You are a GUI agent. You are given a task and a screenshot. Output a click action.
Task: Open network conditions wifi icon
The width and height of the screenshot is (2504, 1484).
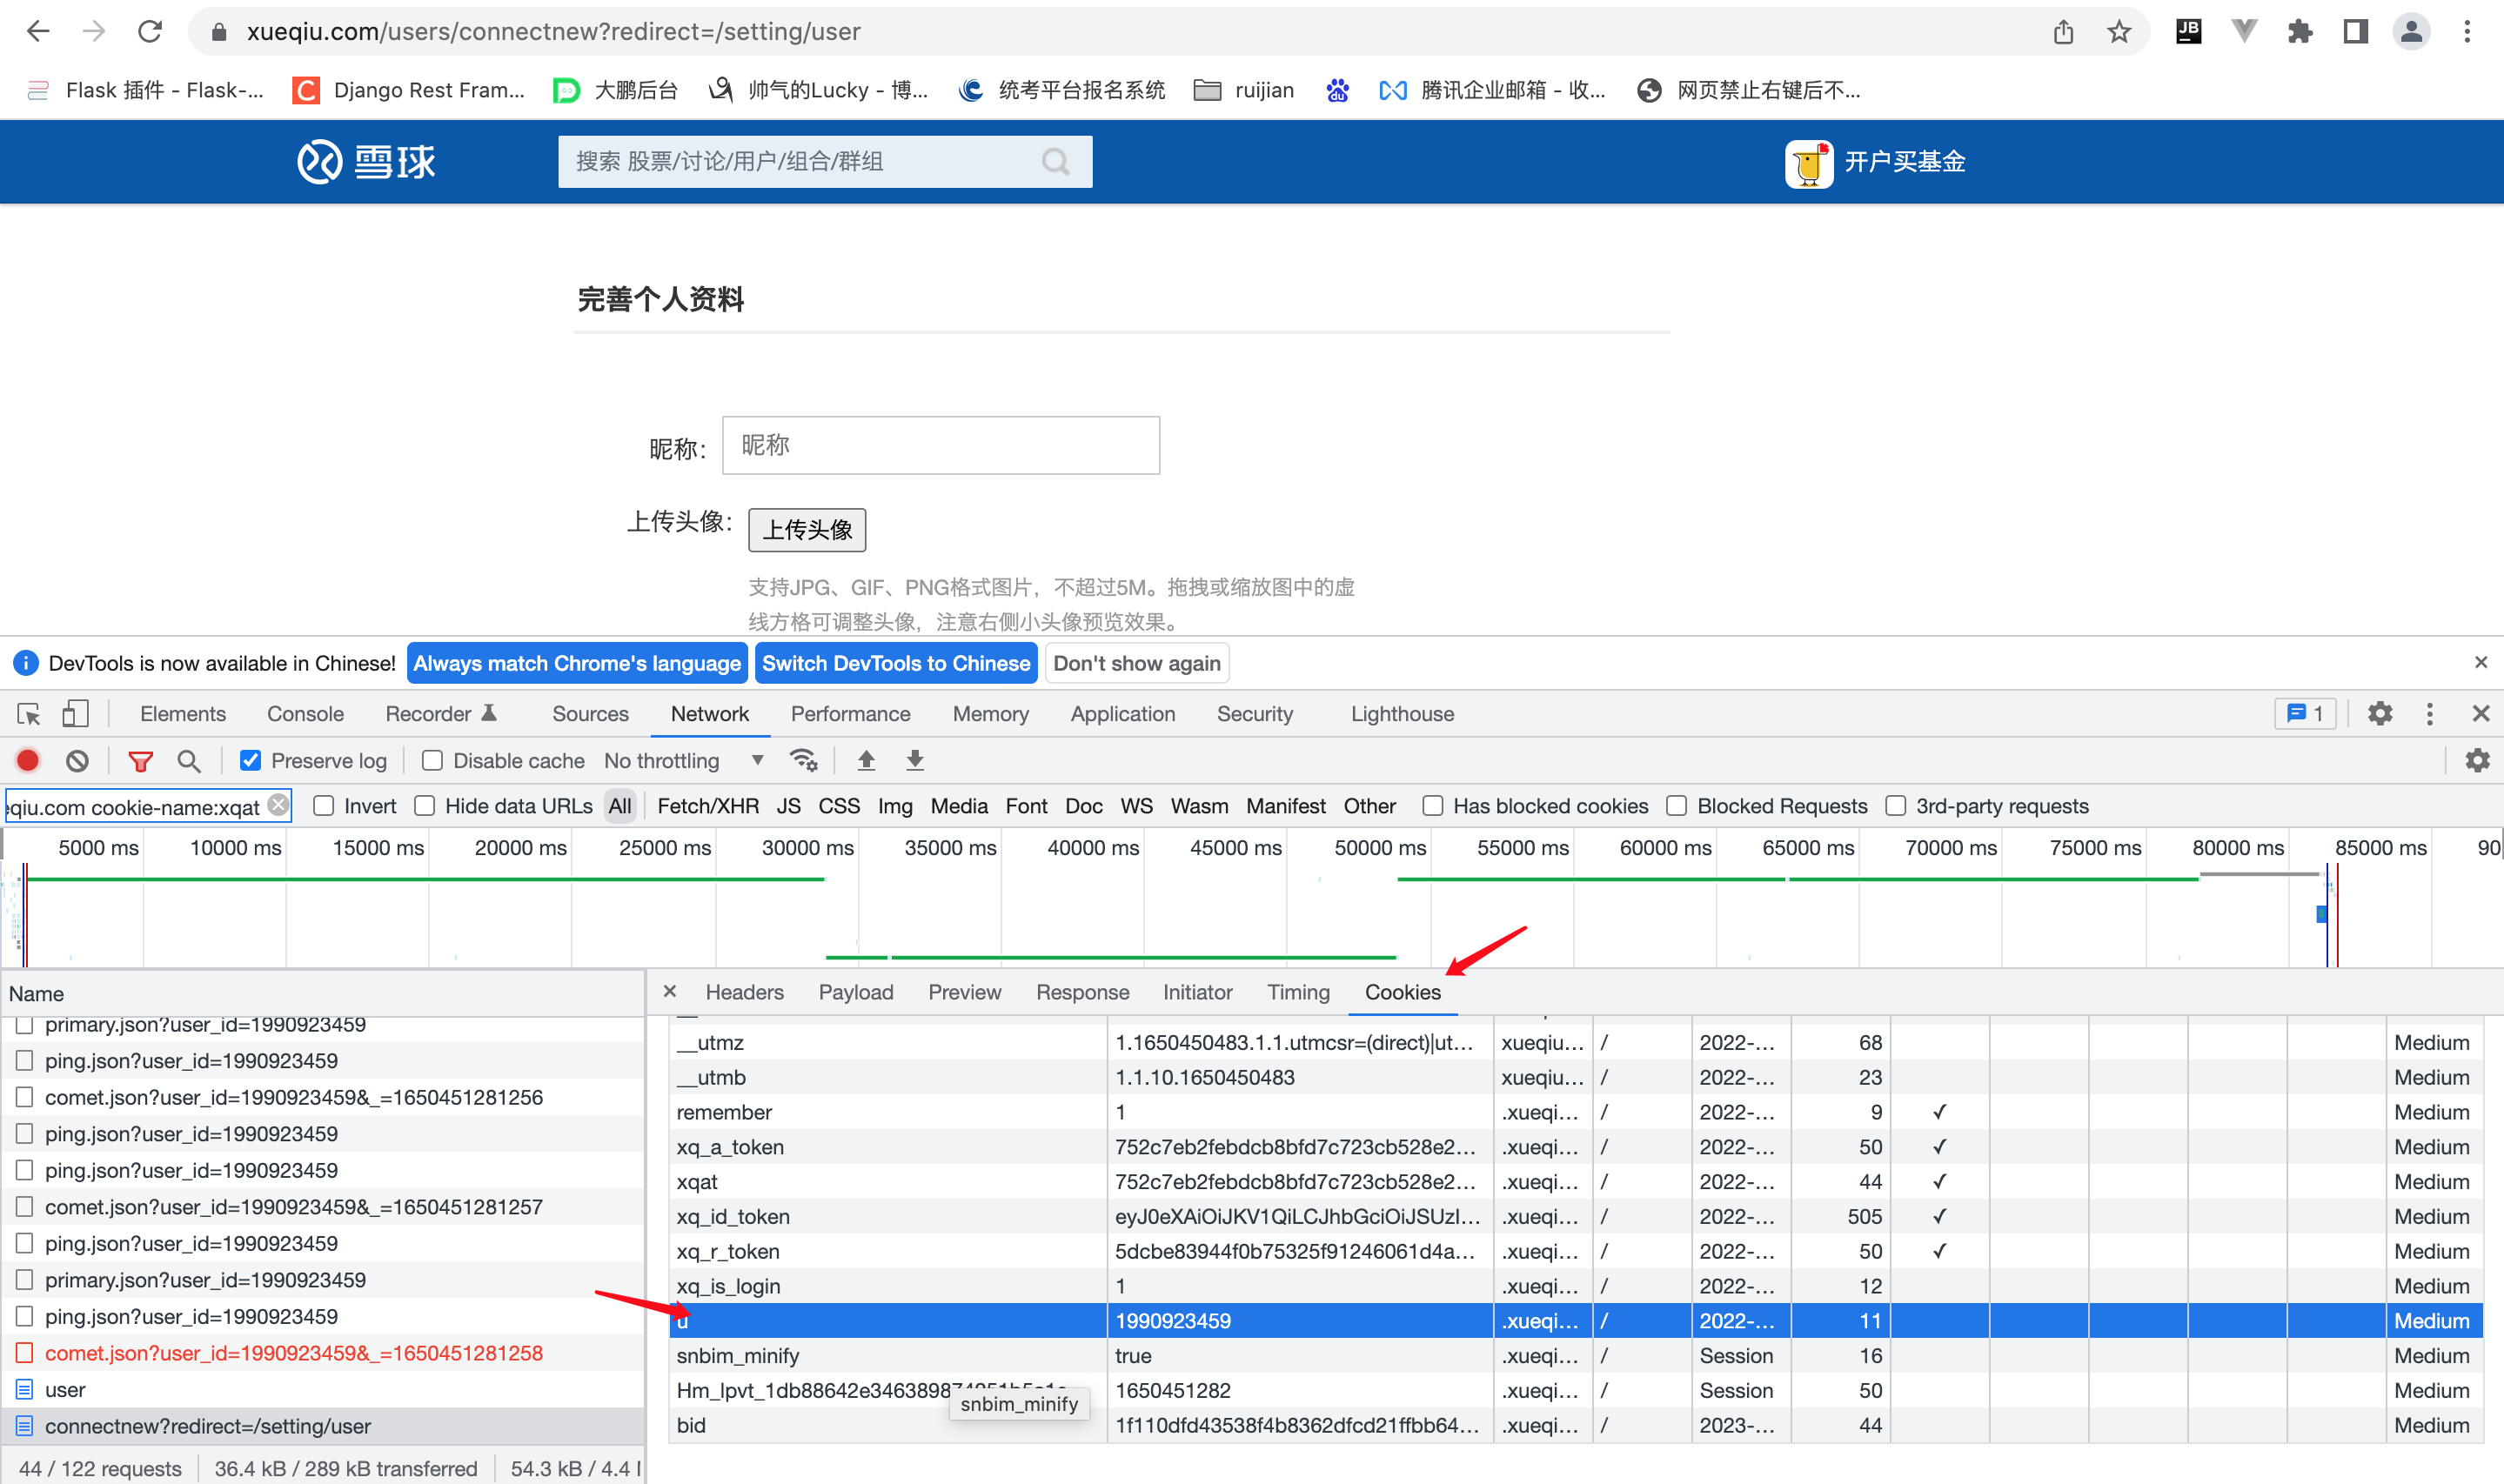tap(804, 761)
